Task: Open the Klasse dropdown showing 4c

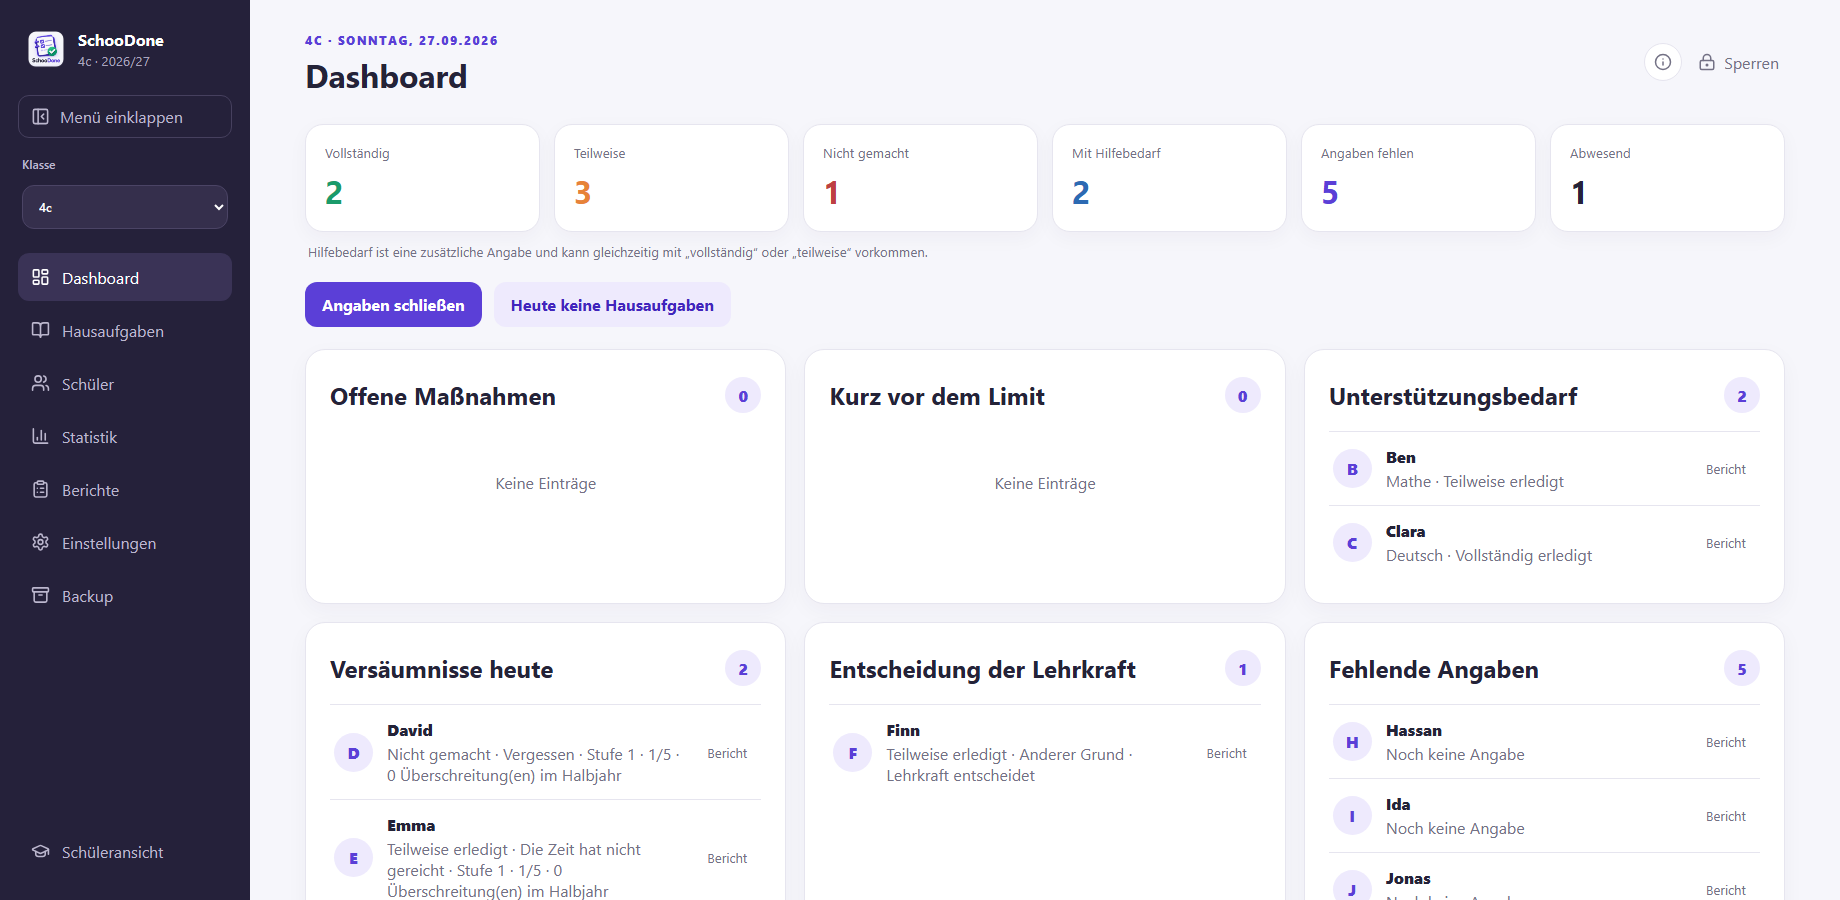Action: 125,207
